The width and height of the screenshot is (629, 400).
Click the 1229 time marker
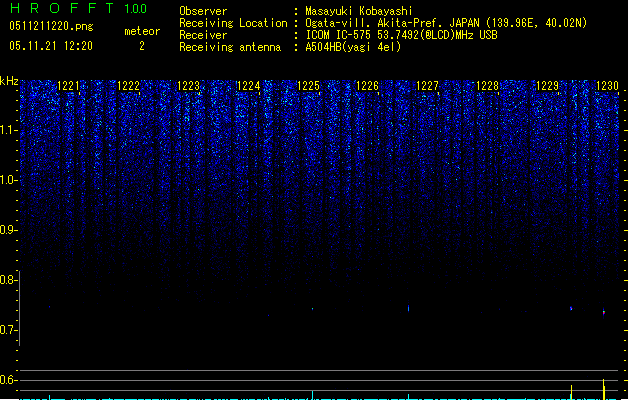coord(548,86)
